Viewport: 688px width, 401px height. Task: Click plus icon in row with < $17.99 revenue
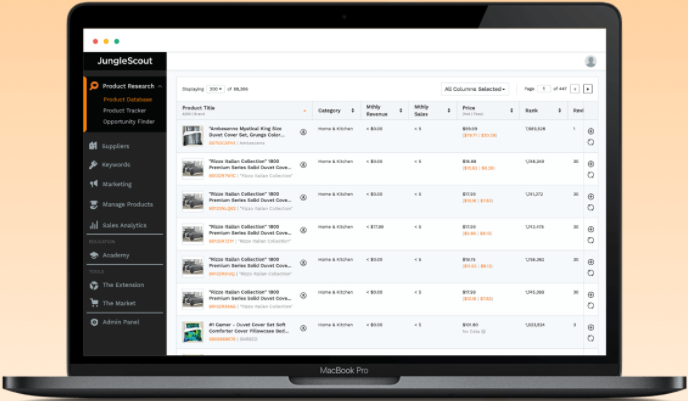pyautogui.click(x=591, y=229)
